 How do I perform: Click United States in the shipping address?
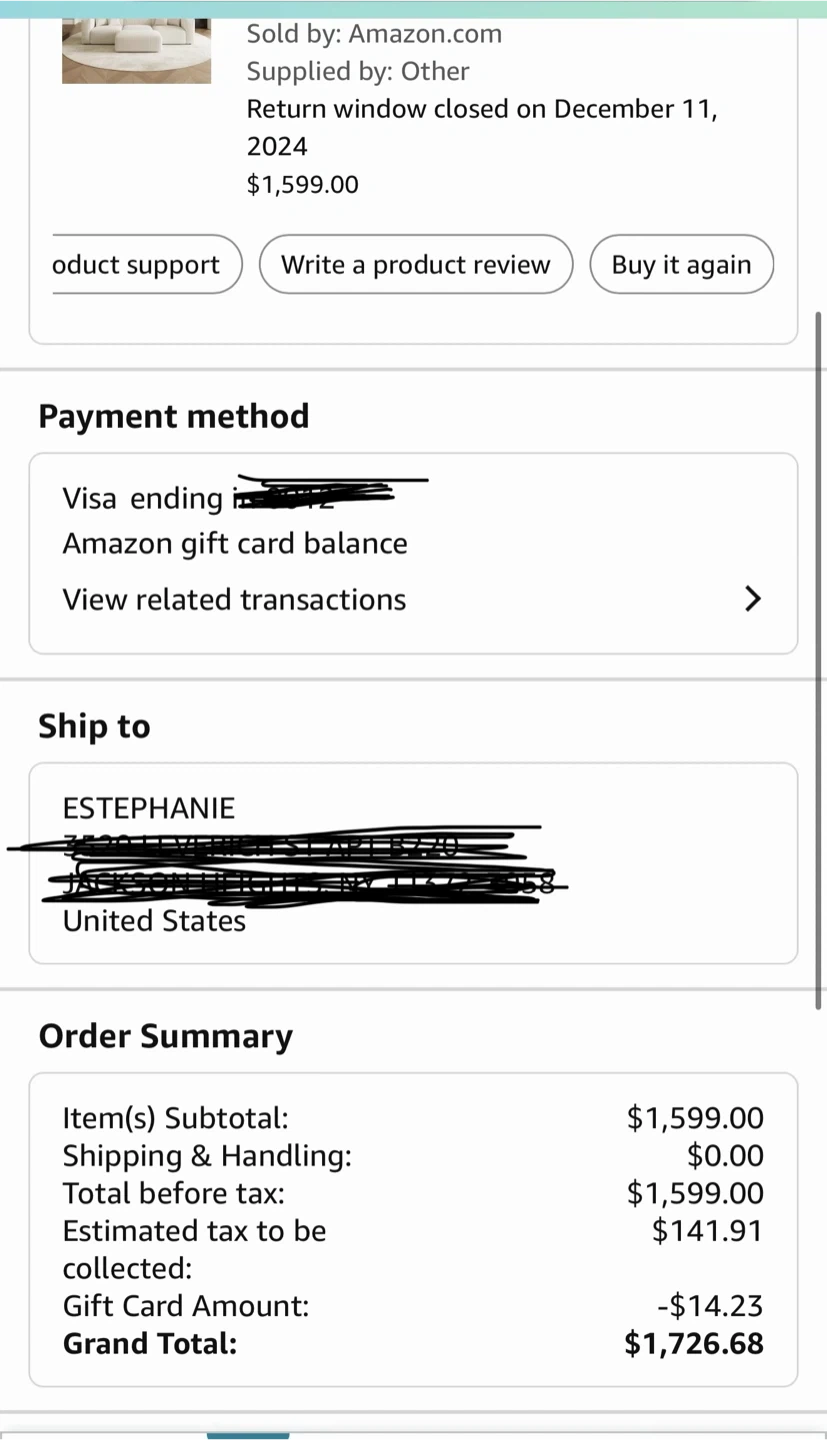(x=154, y=921)
